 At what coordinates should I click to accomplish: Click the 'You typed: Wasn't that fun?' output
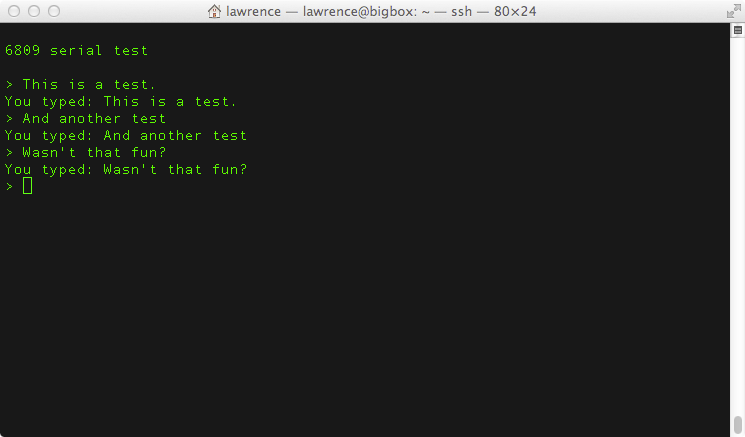pos(126,170)
